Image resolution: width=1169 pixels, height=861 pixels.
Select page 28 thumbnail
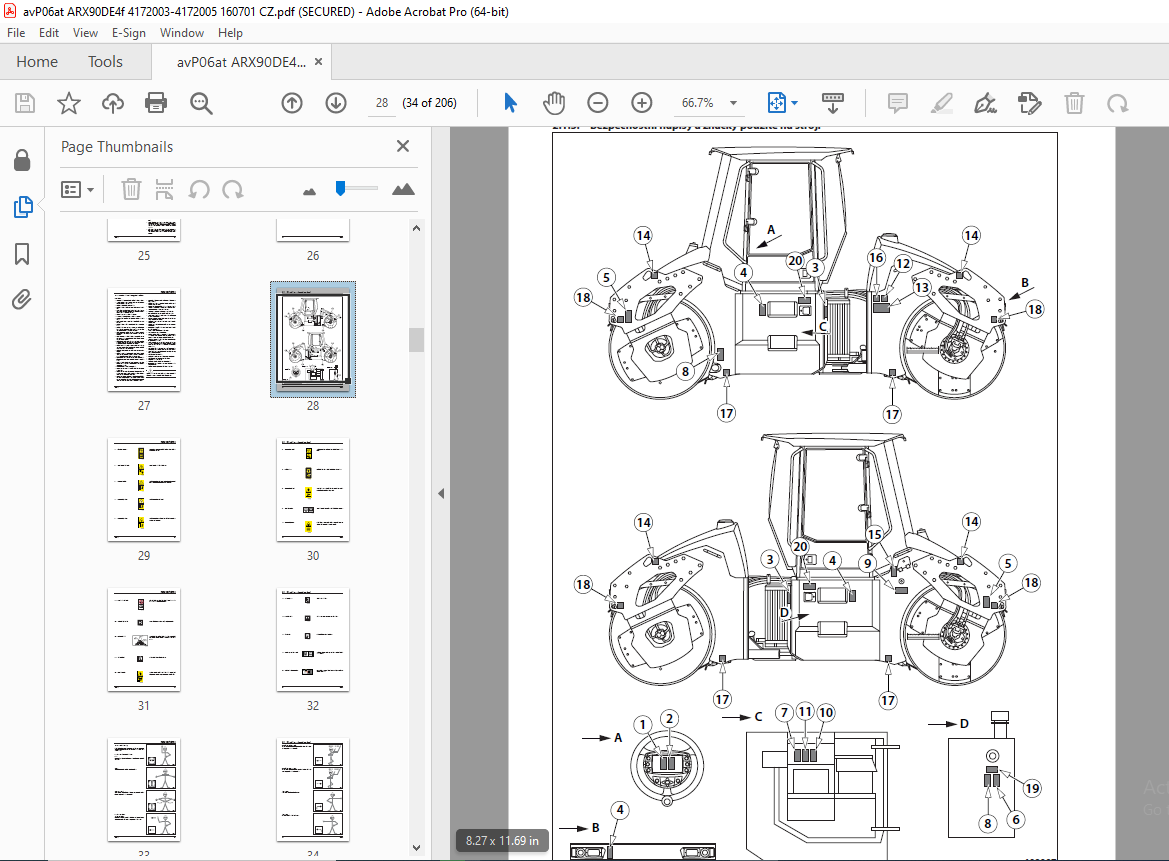point(313,340)
